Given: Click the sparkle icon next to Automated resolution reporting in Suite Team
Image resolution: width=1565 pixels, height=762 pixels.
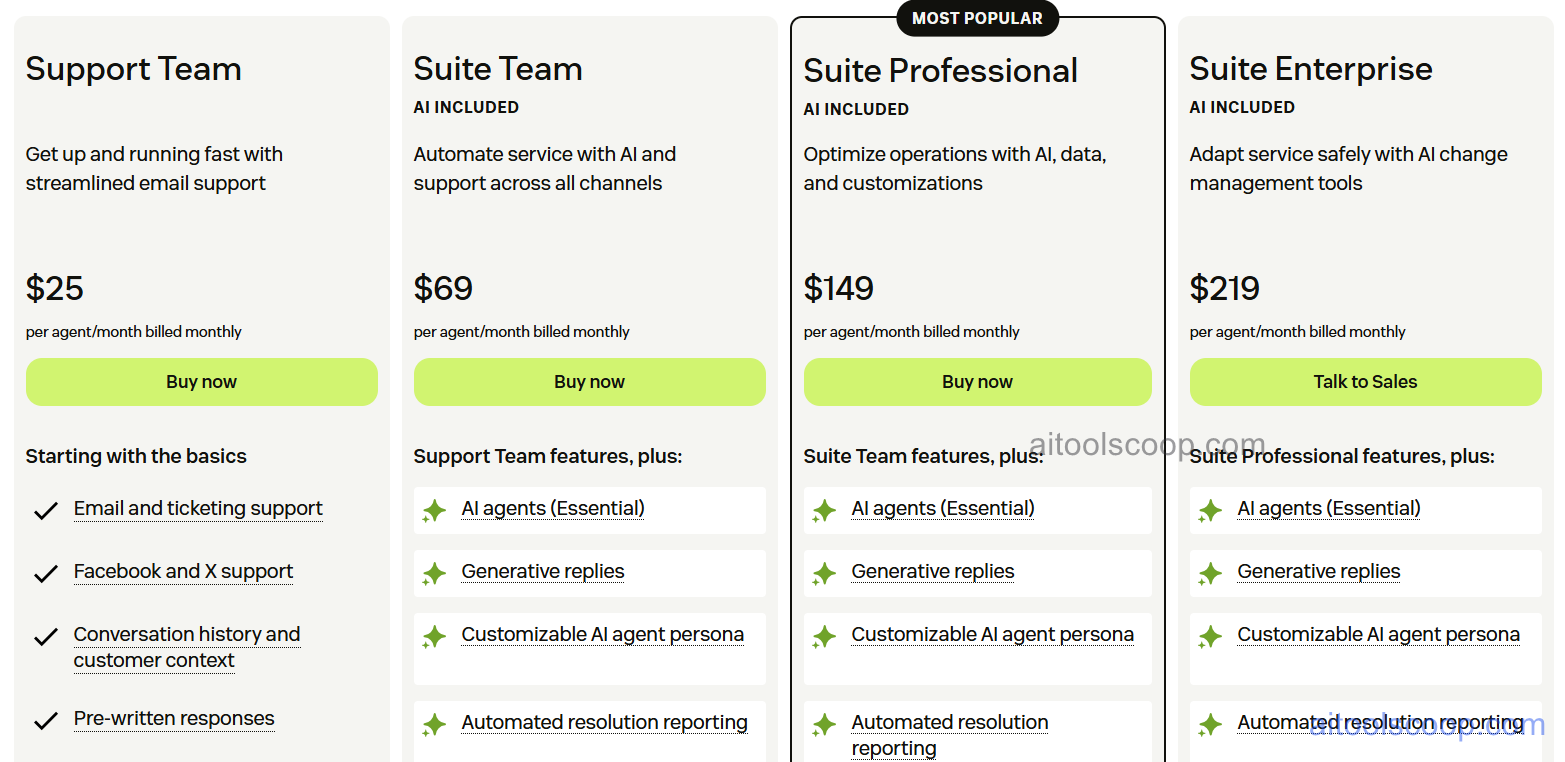Looking at the screenshot, I should [x=434, y=724].
